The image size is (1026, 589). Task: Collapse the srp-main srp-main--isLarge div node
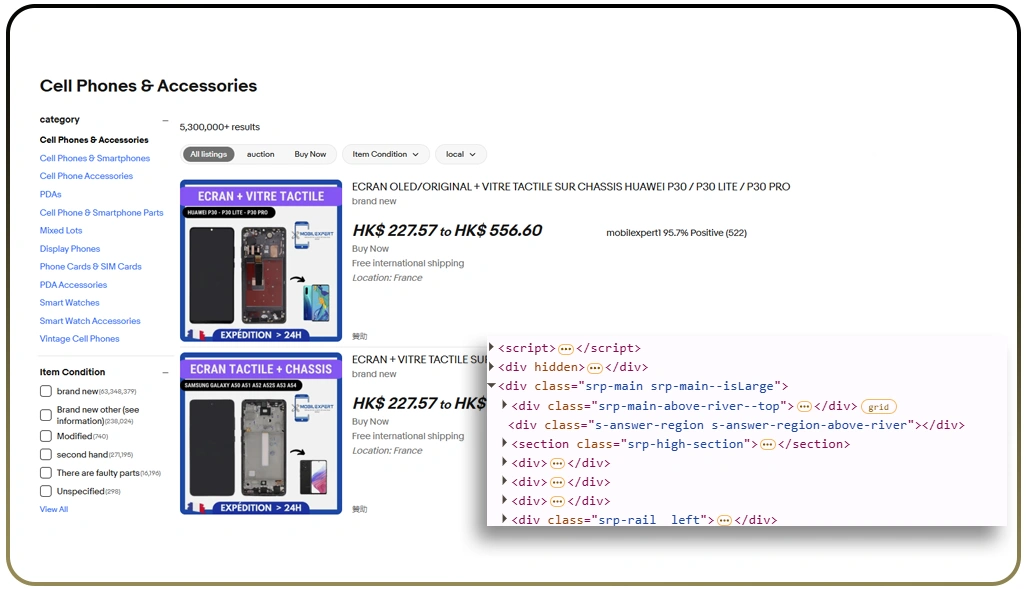[492, 386]
